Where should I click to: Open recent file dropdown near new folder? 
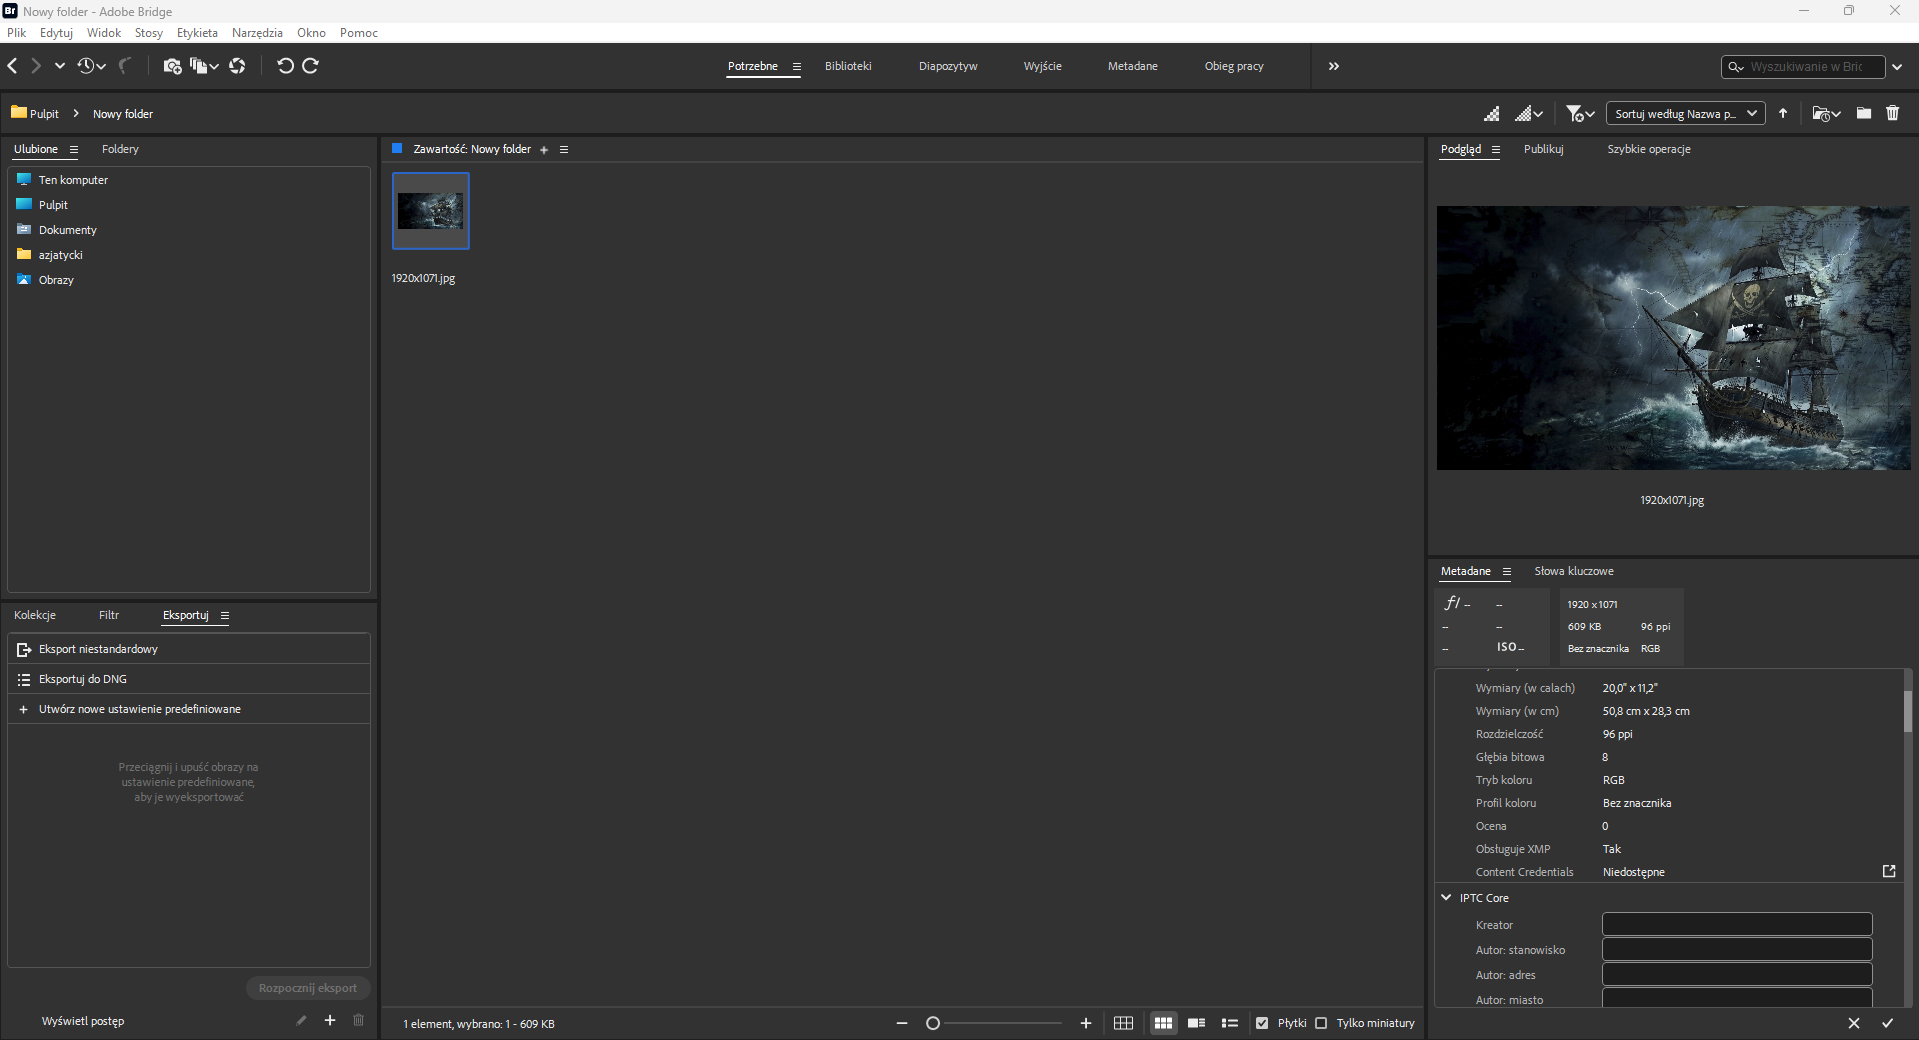tap(1826, 114)
